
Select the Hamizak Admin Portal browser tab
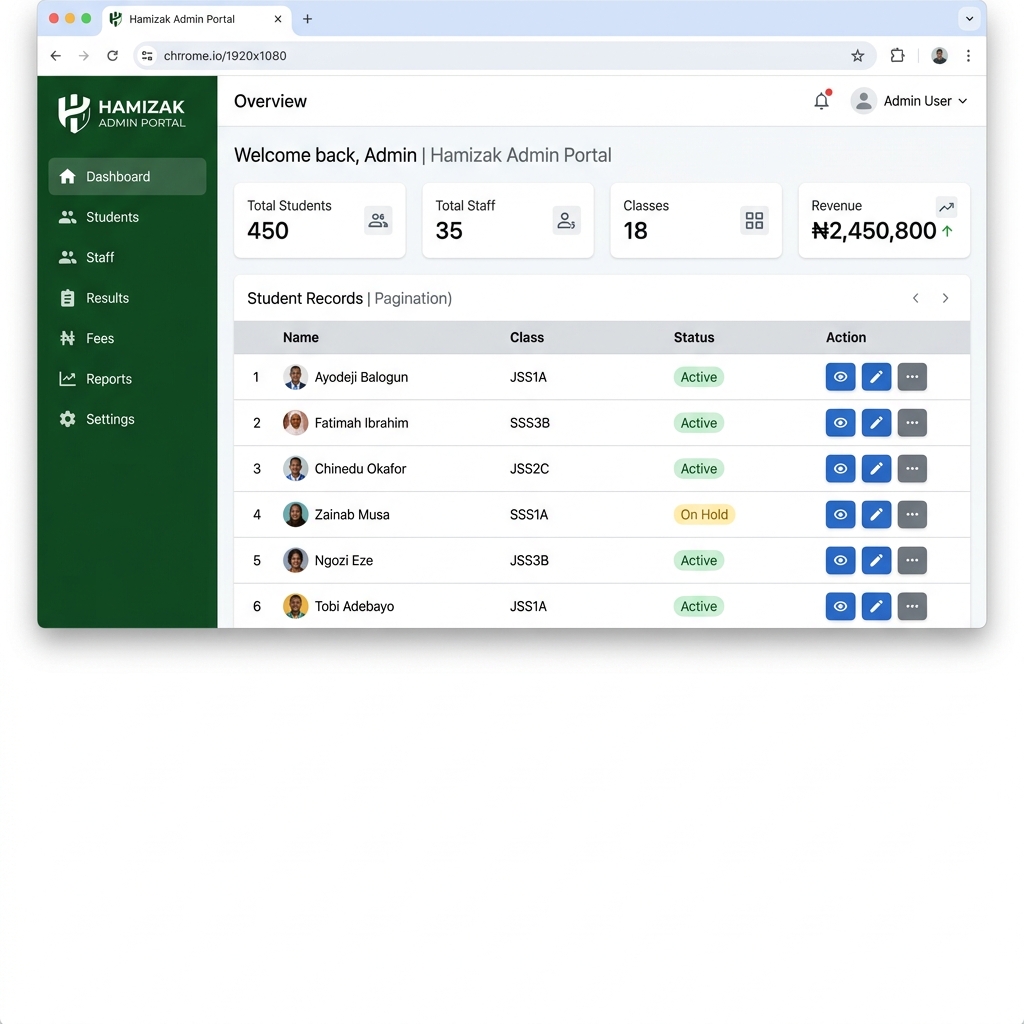(196, 19)
